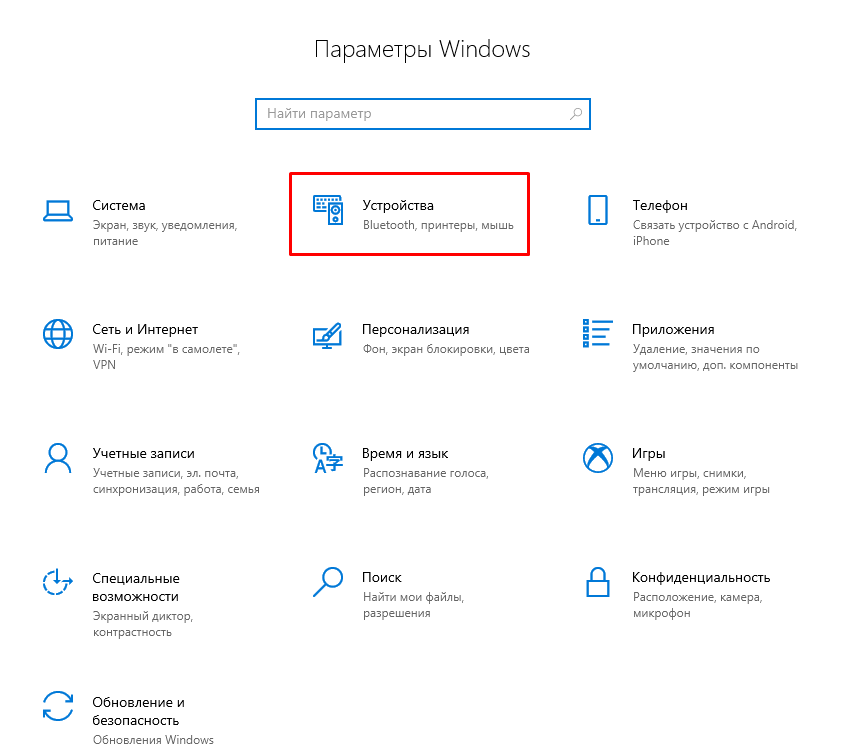The width and height of the screenshot is (861, 751).
Task: Click the laptop icon for Система
Action: 58,211
